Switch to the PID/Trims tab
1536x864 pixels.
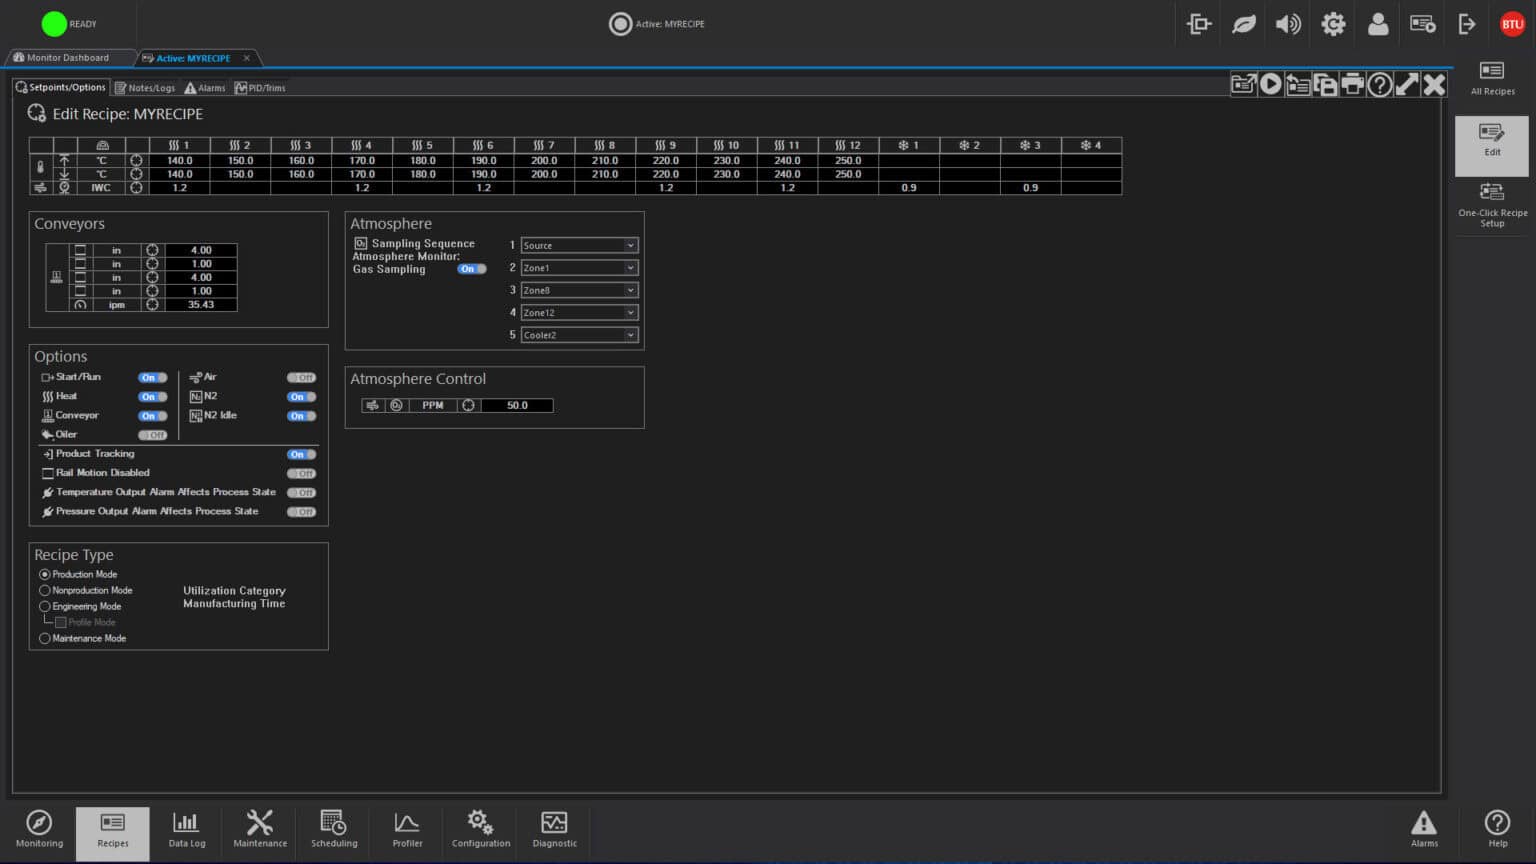tap(260, 88)
